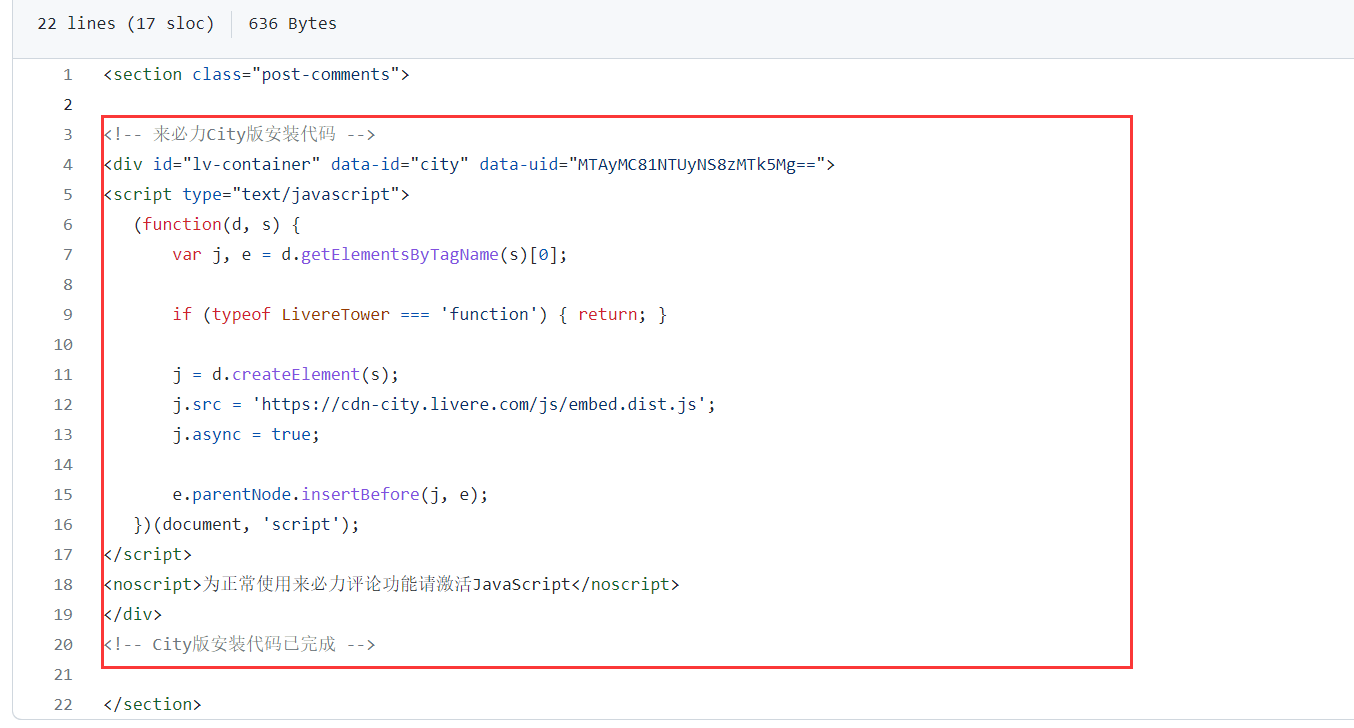Image resolution: width=1354 pixels, height=728 pixels.
Task: Click line number 20
Action: (x=64, y=644)
